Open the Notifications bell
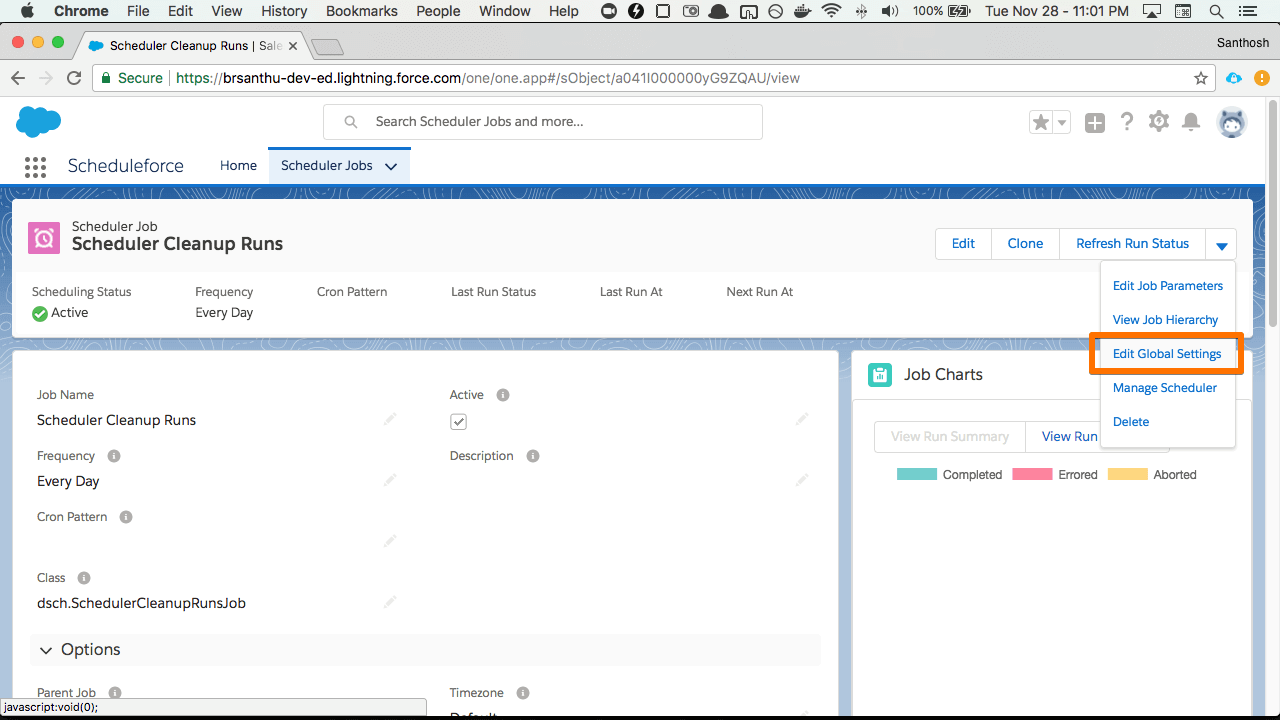 [1191, 122]
